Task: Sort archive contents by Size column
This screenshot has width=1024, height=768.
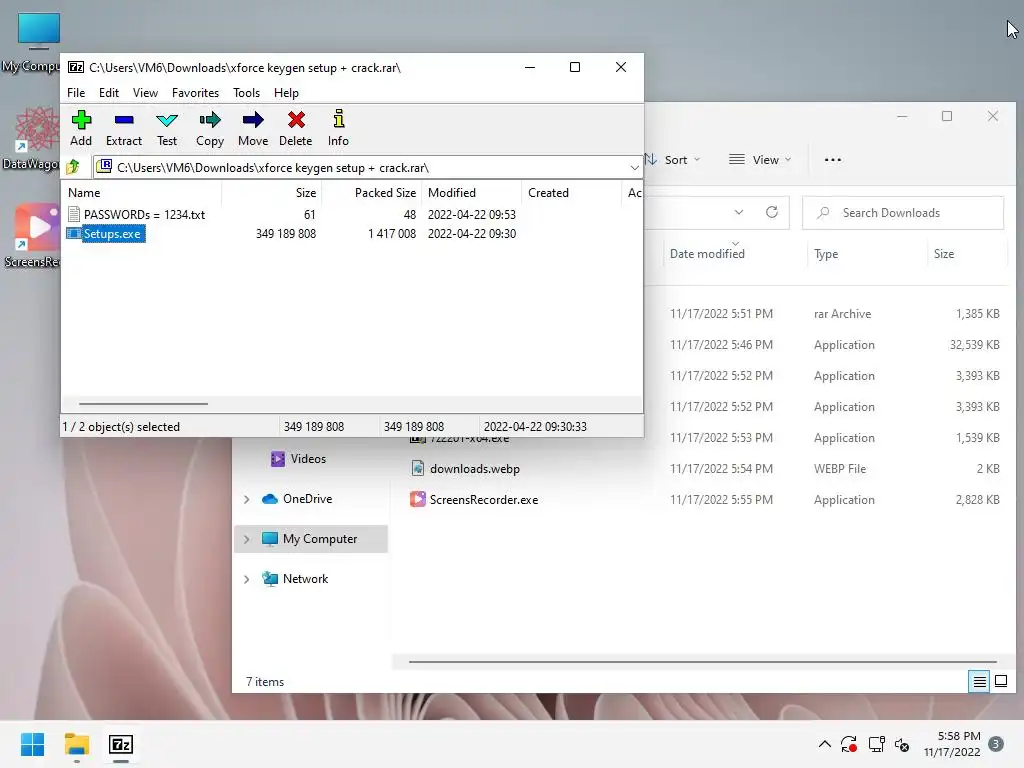Action: pyautogui.click(x=271, y=193)
